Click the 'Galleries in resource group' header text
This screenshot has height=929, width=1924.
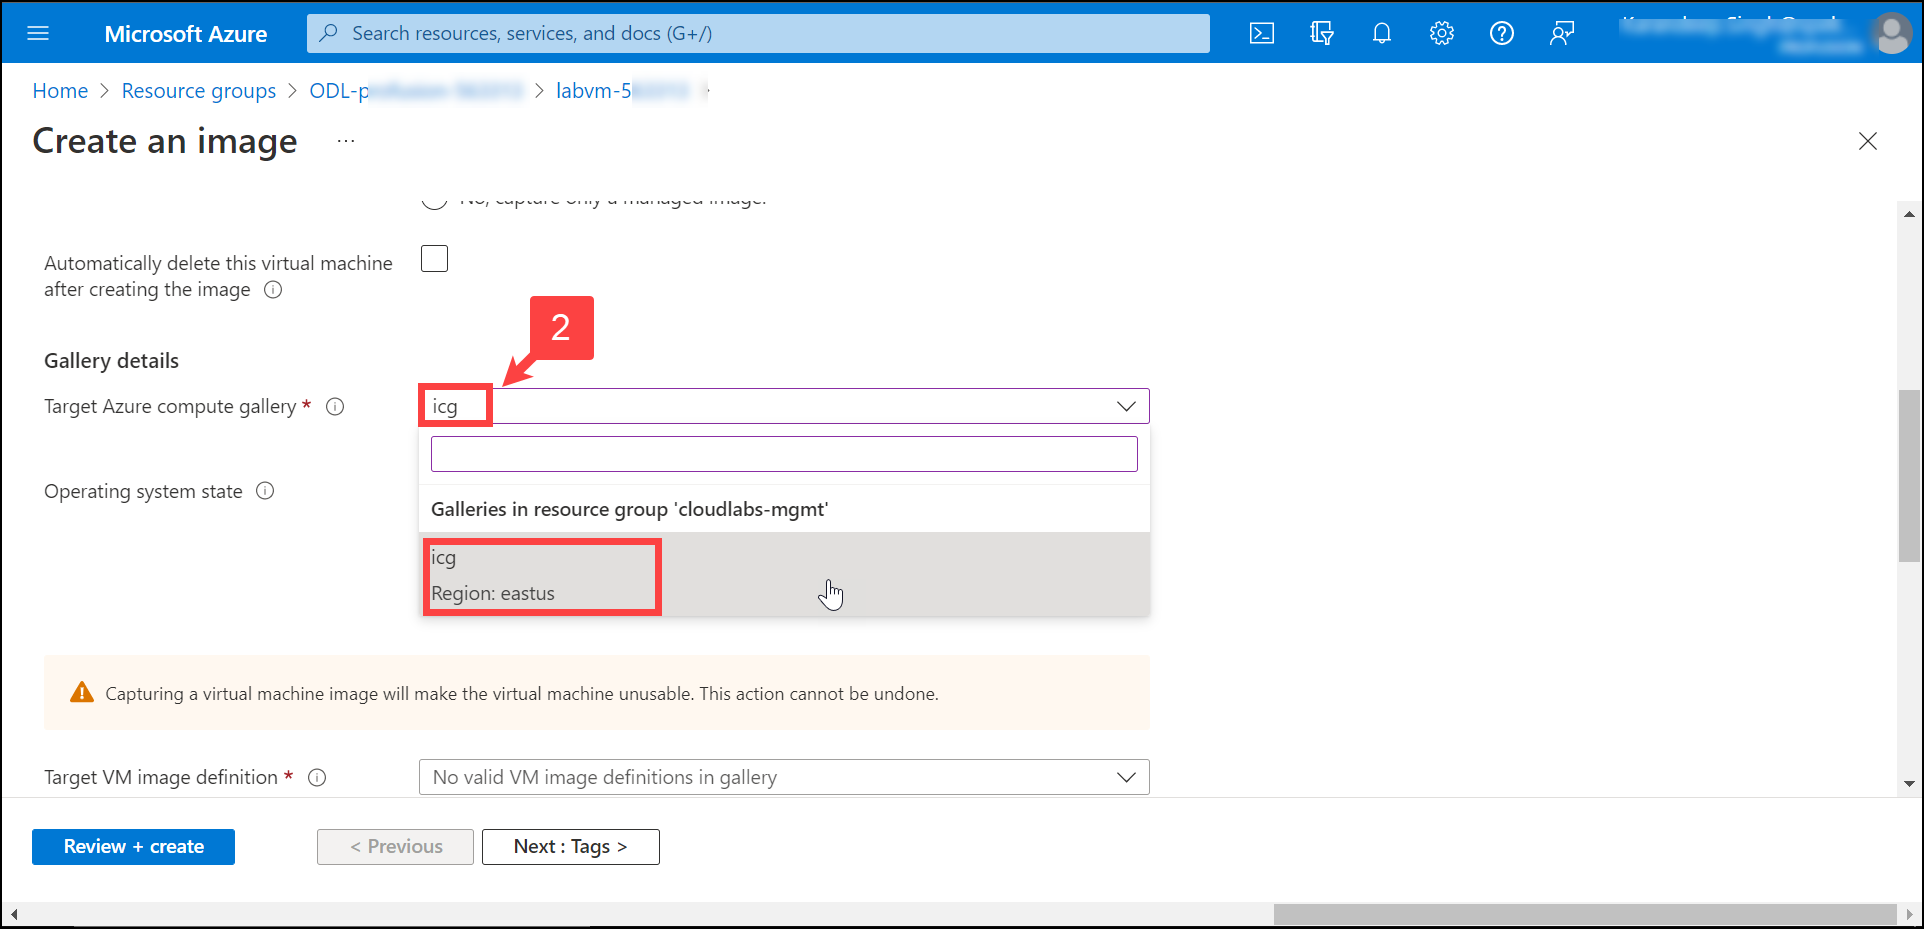[x=630, y=509]
